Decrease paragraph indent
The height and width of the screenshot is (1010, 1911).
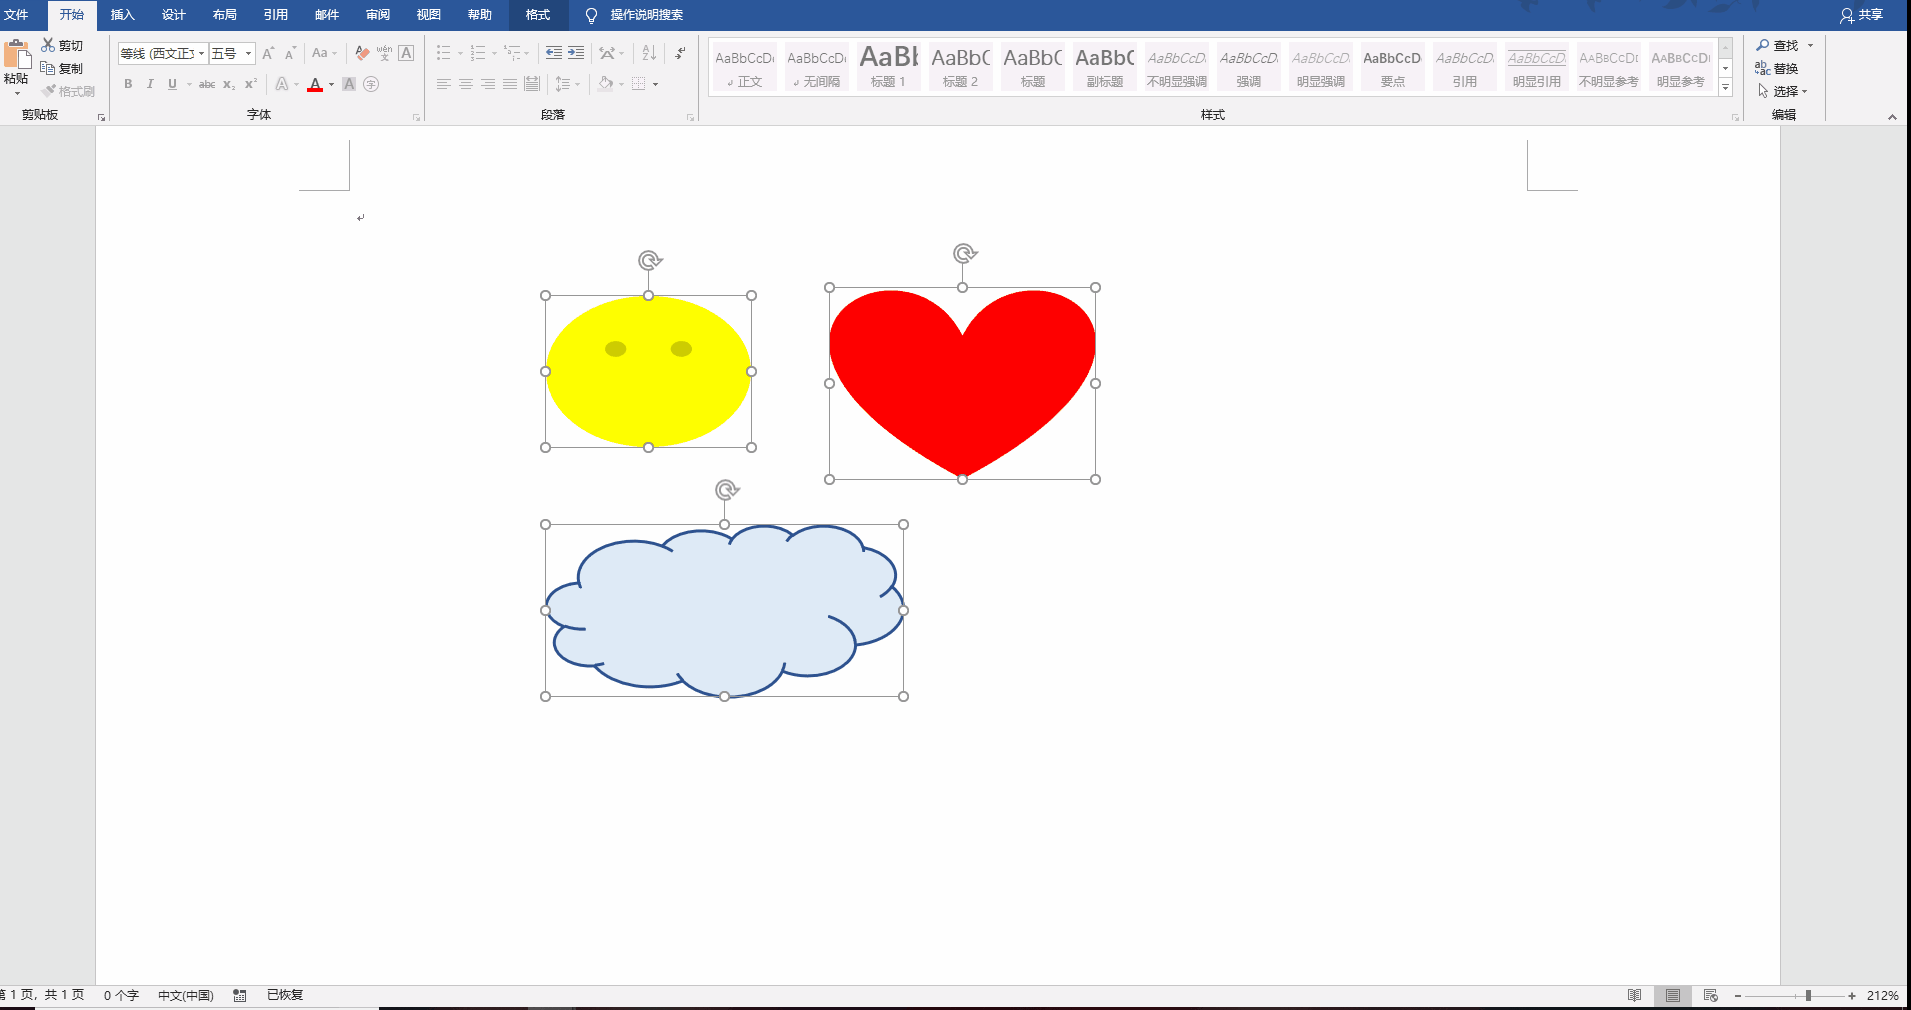554,53
